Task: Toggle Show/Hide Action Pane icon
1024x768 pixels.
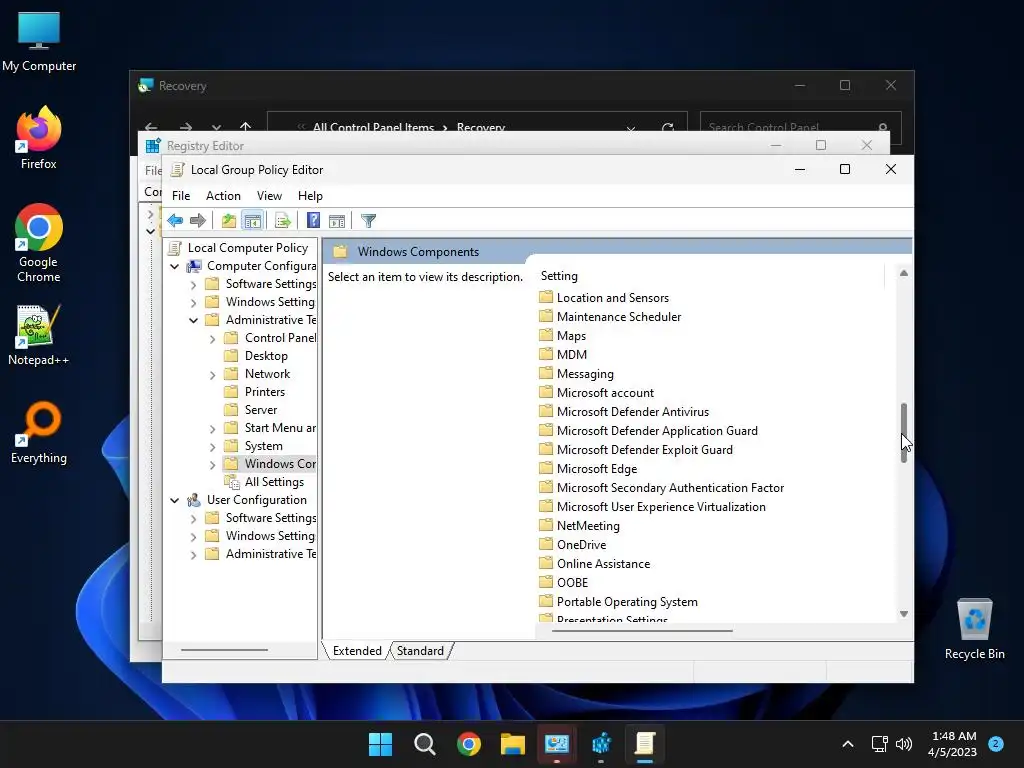Action: tap(337, 221)
